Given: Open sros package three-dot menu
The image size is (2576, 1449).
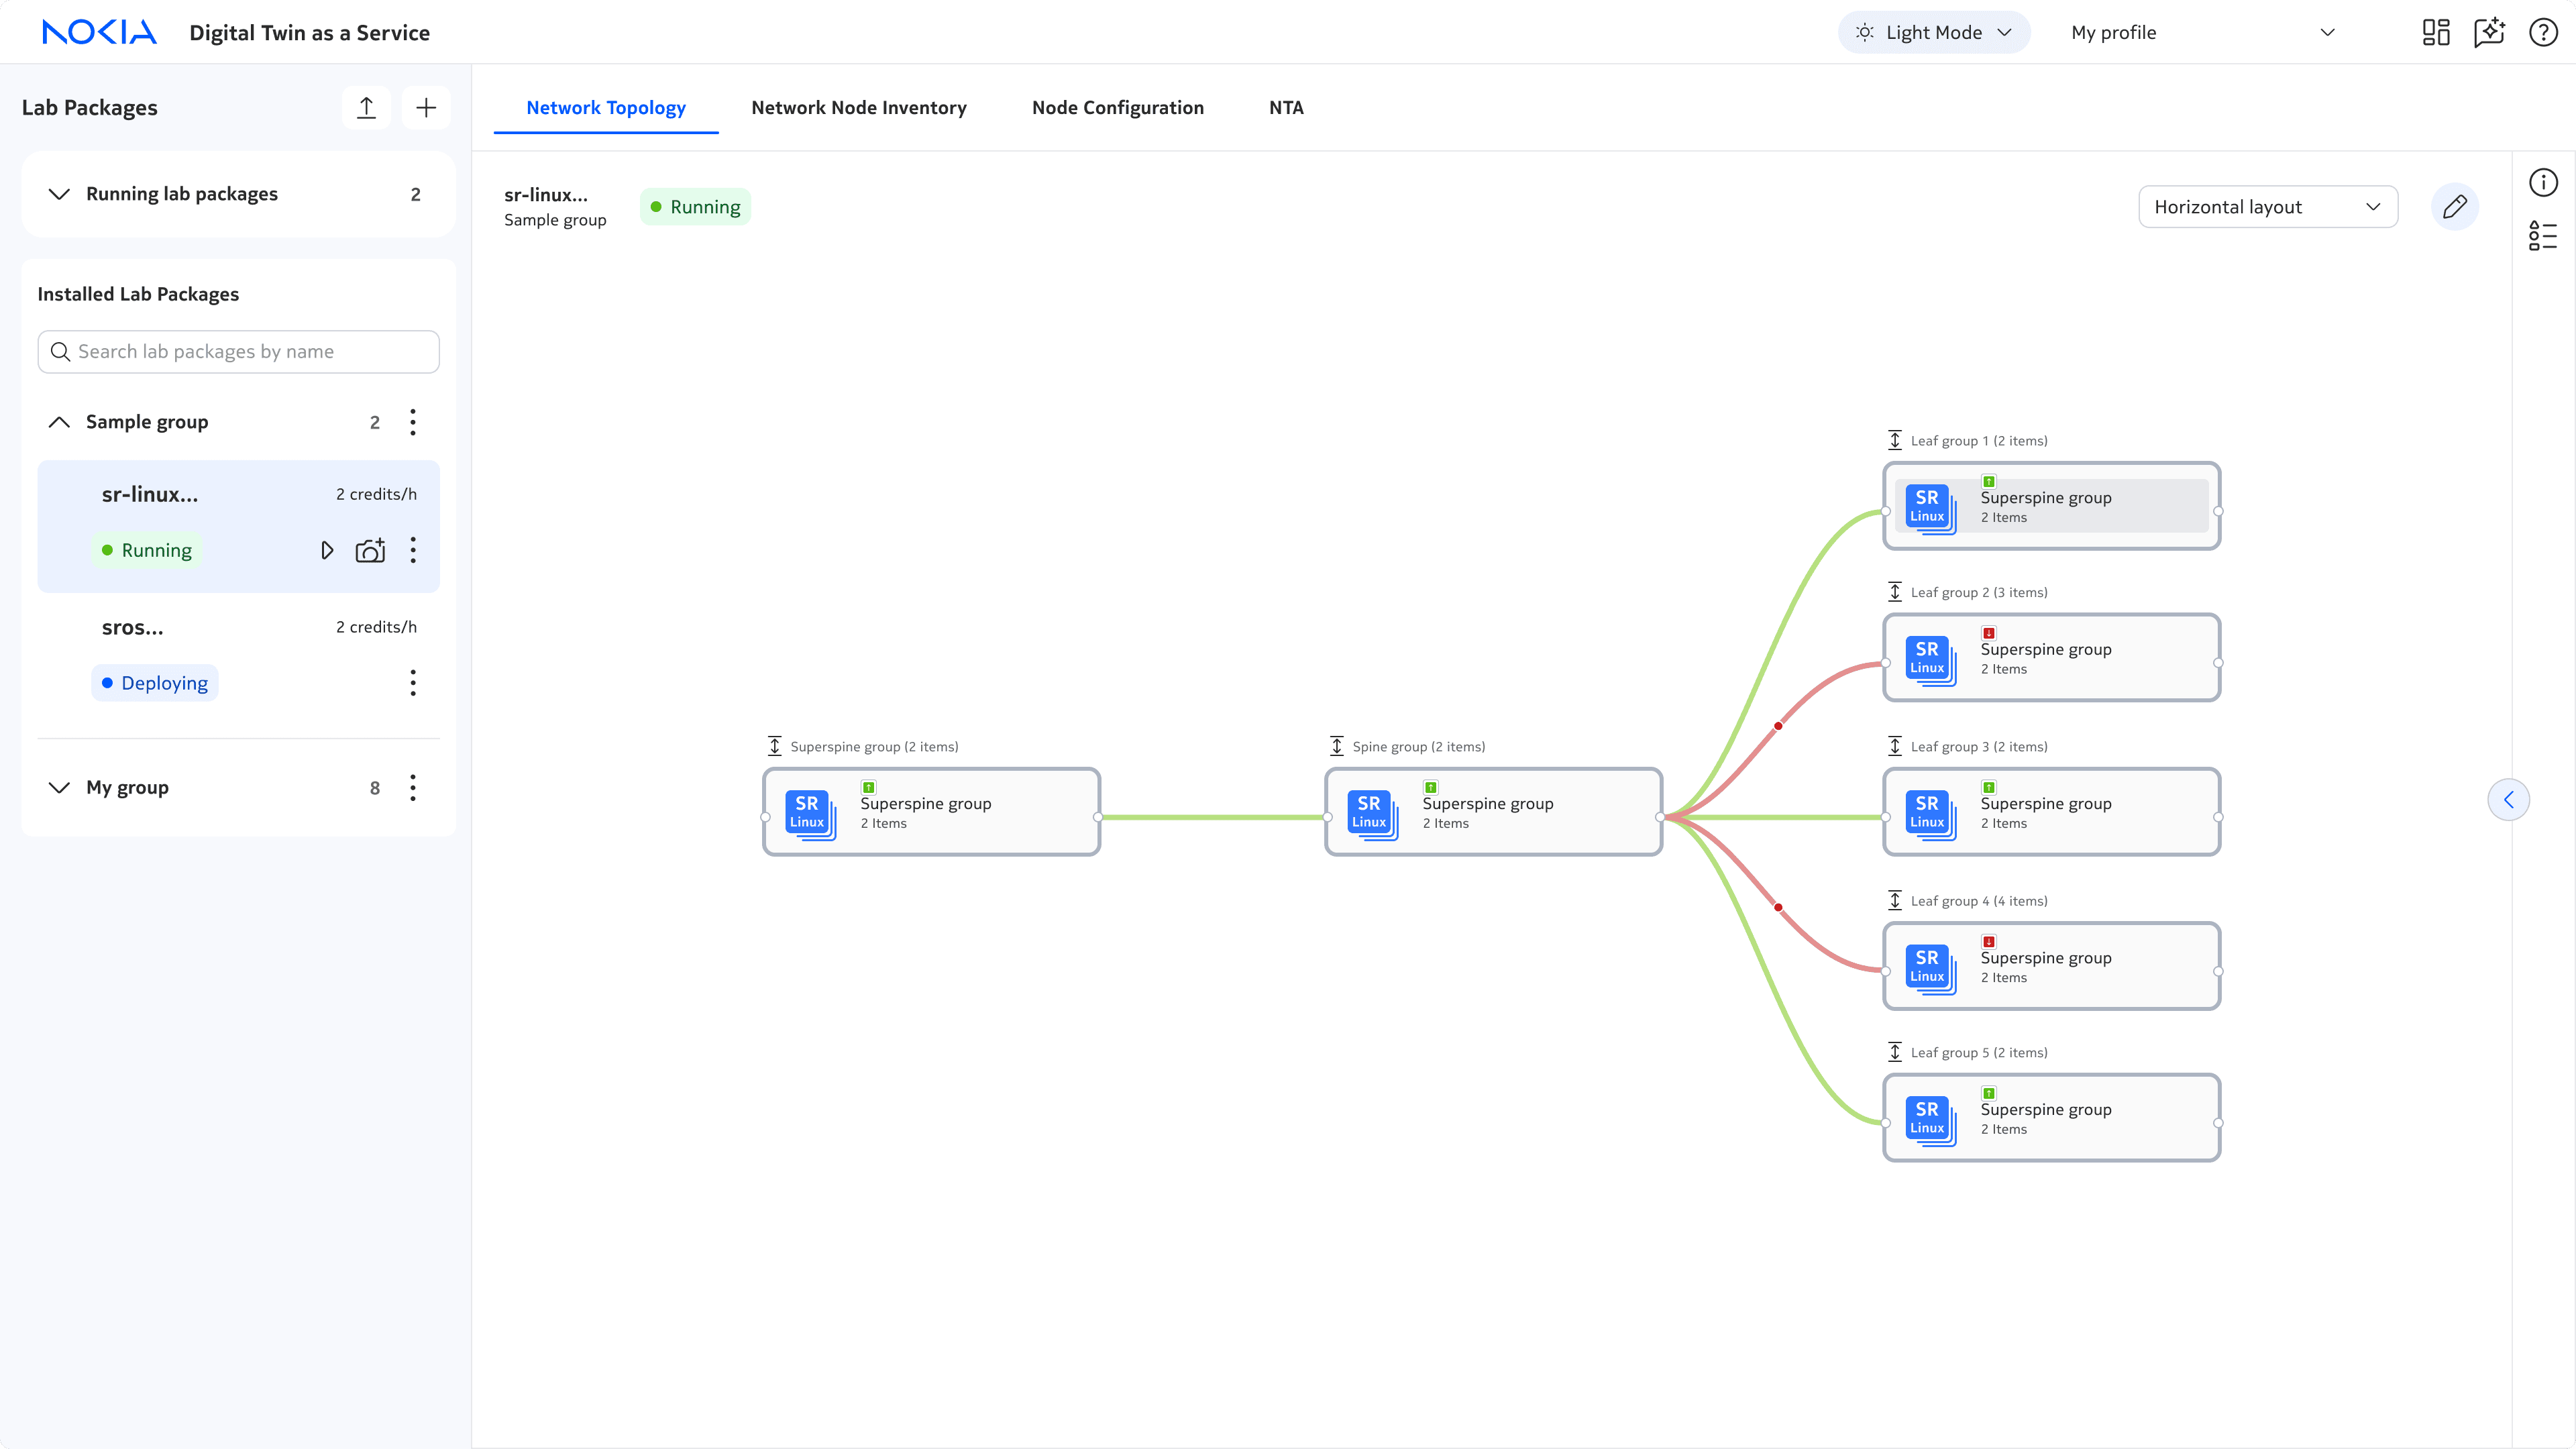Looking at the screenshot, I should pyautogui.click(x=413, y=683).
